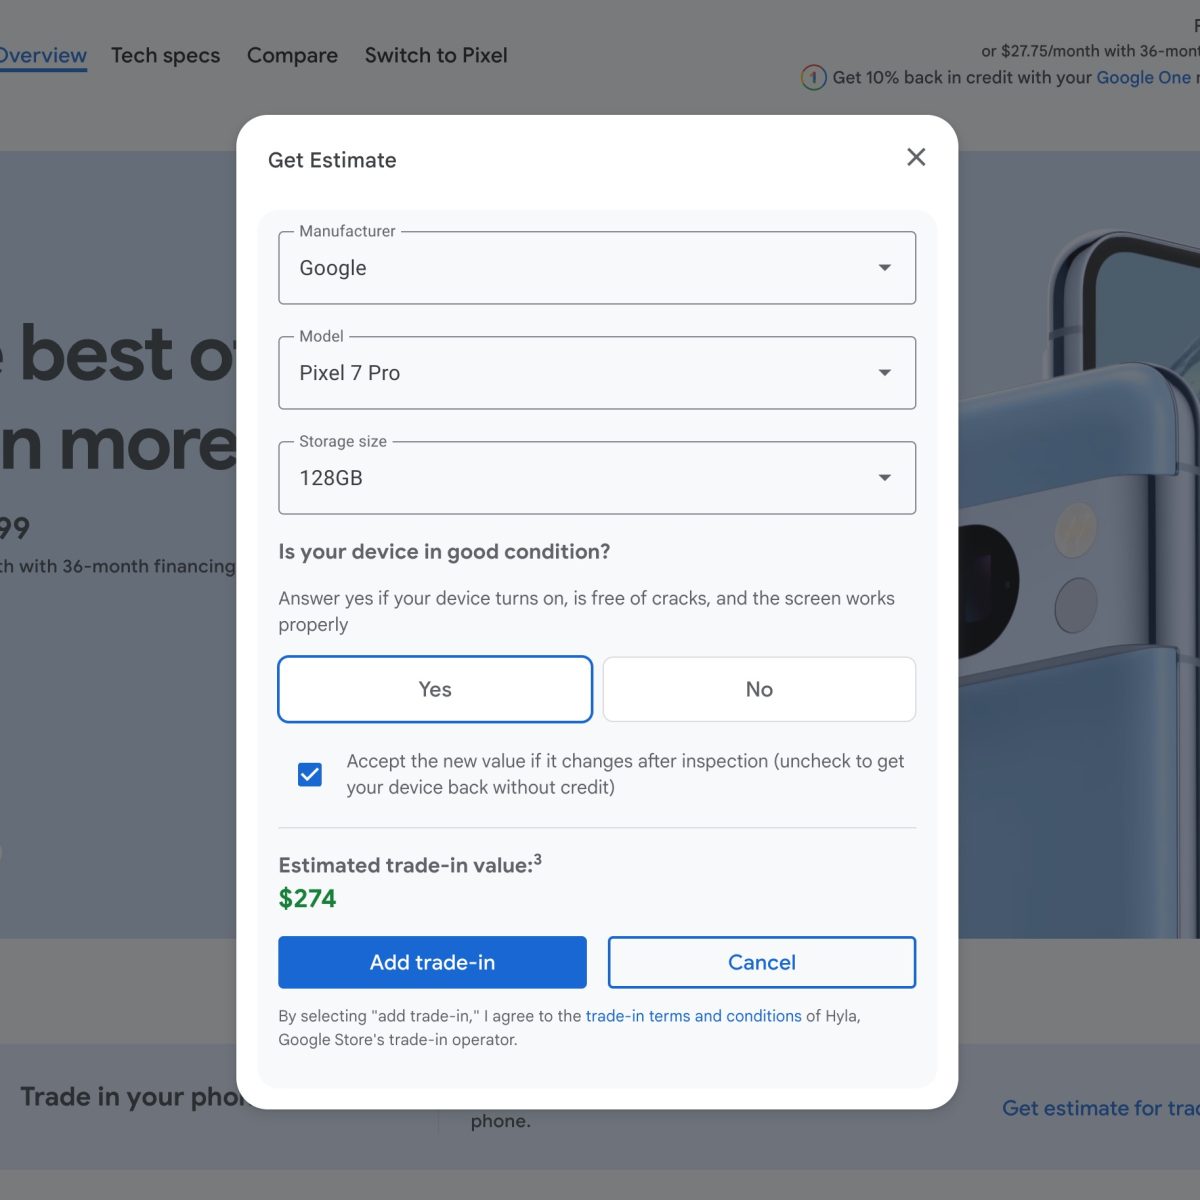Open the Compare tab
The height and width of the screenshot is (1200, 1200).
[x=292, y=55]
